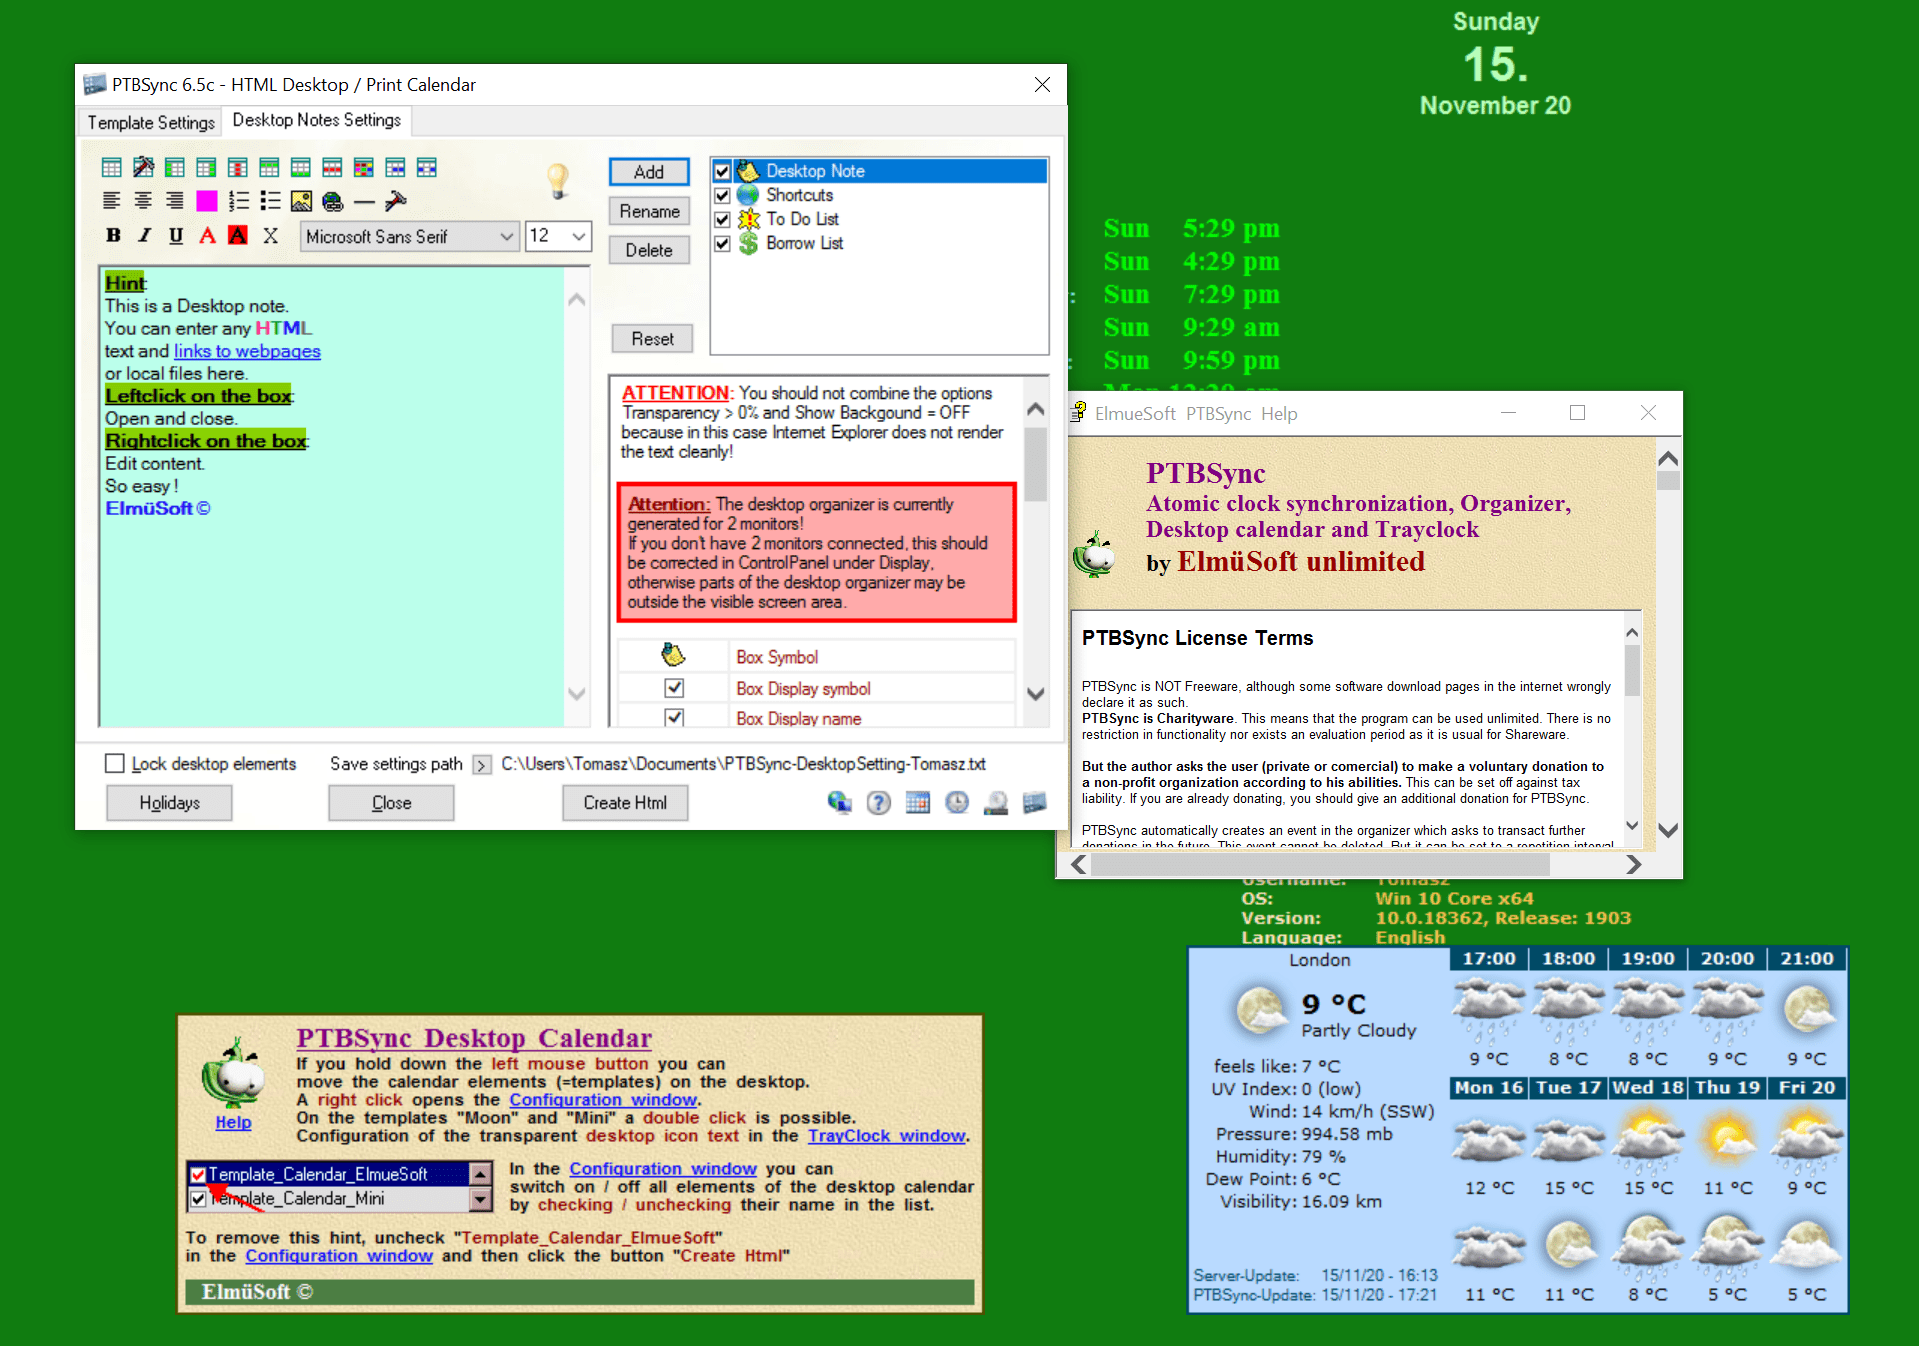The image size is (1919, 1346).
Task: Insert a hyperlink with globe-chain icon
Action: tap(333, 201)
